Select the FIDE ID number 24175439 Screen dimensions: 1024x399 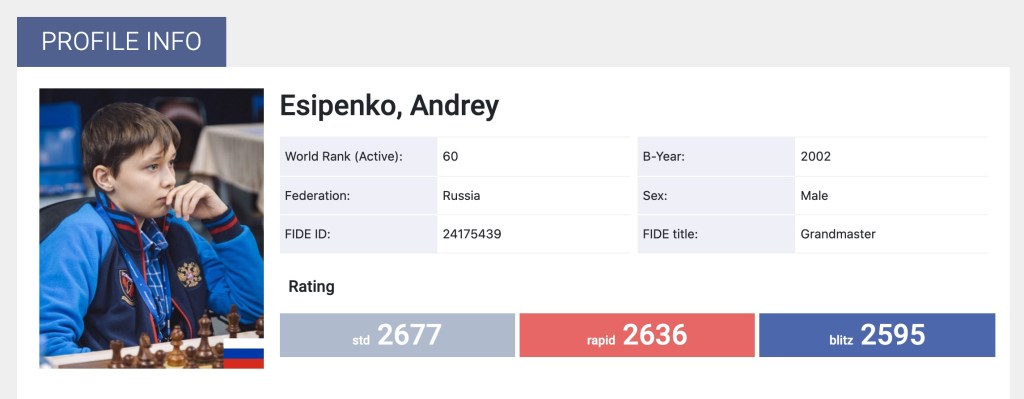472,234
